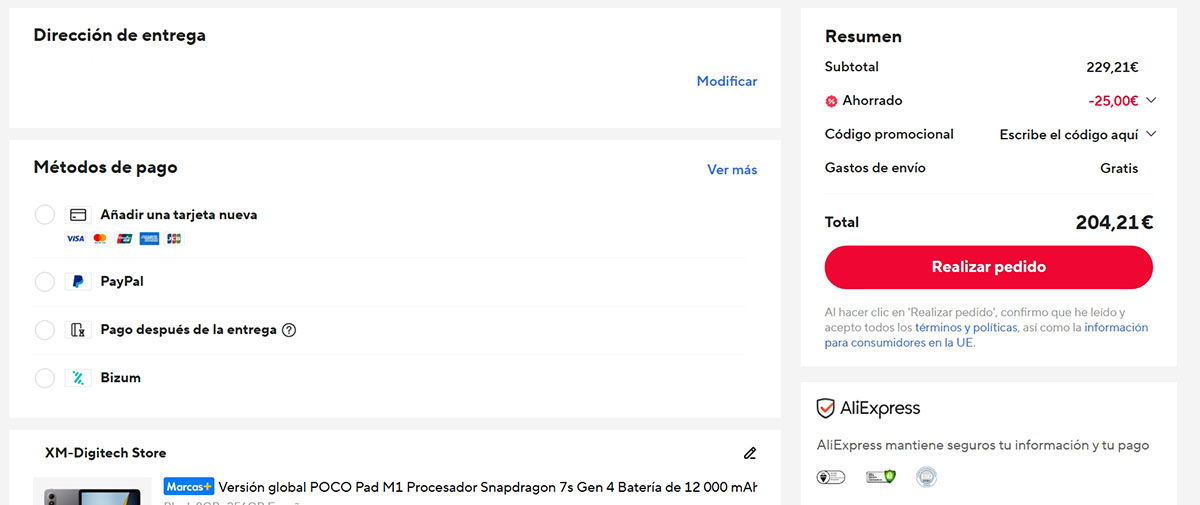
Task: Click the 'Marcas+' badge on the product
Action: pyautogui.click(x=189, y=487)
